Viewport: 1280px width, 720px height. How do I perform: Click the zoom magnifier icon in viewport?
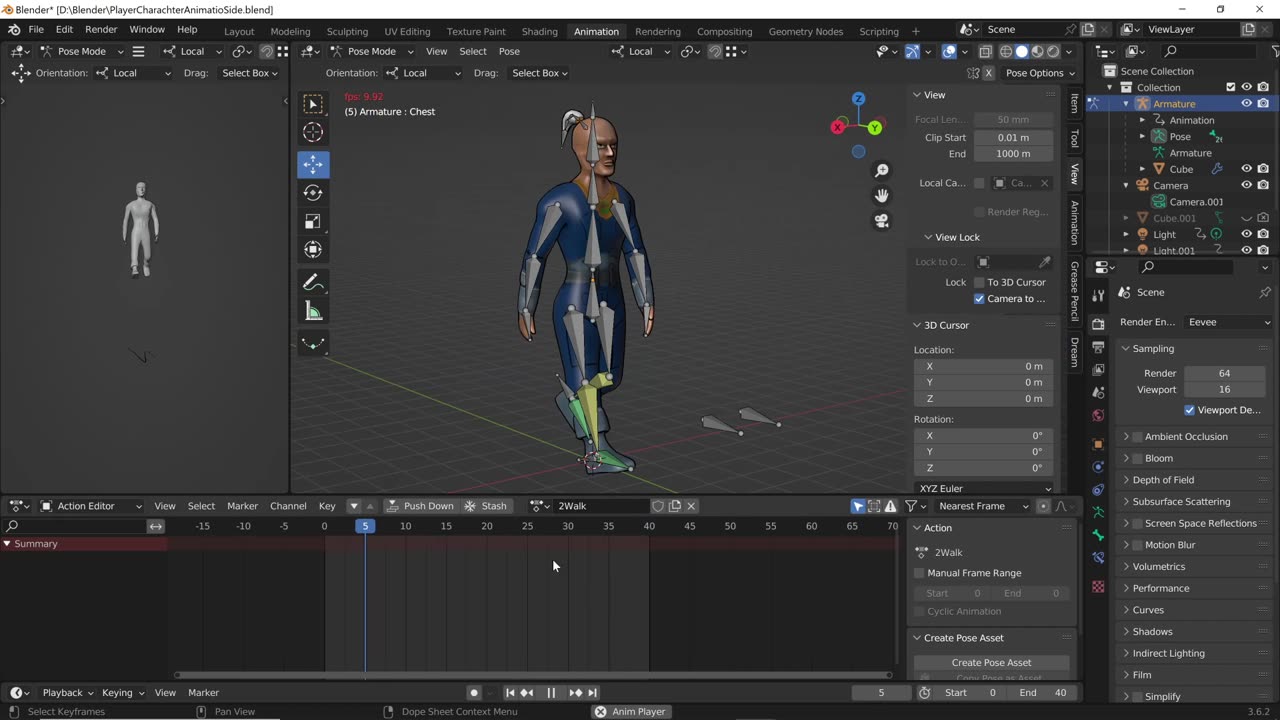[882, 171]
